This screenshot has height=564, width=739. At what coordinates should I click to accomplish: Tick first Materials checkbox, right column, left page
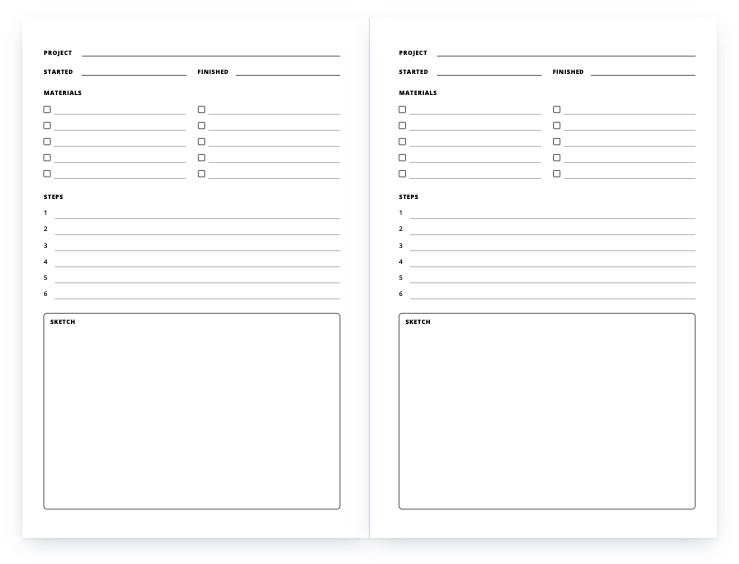point(202,109)
